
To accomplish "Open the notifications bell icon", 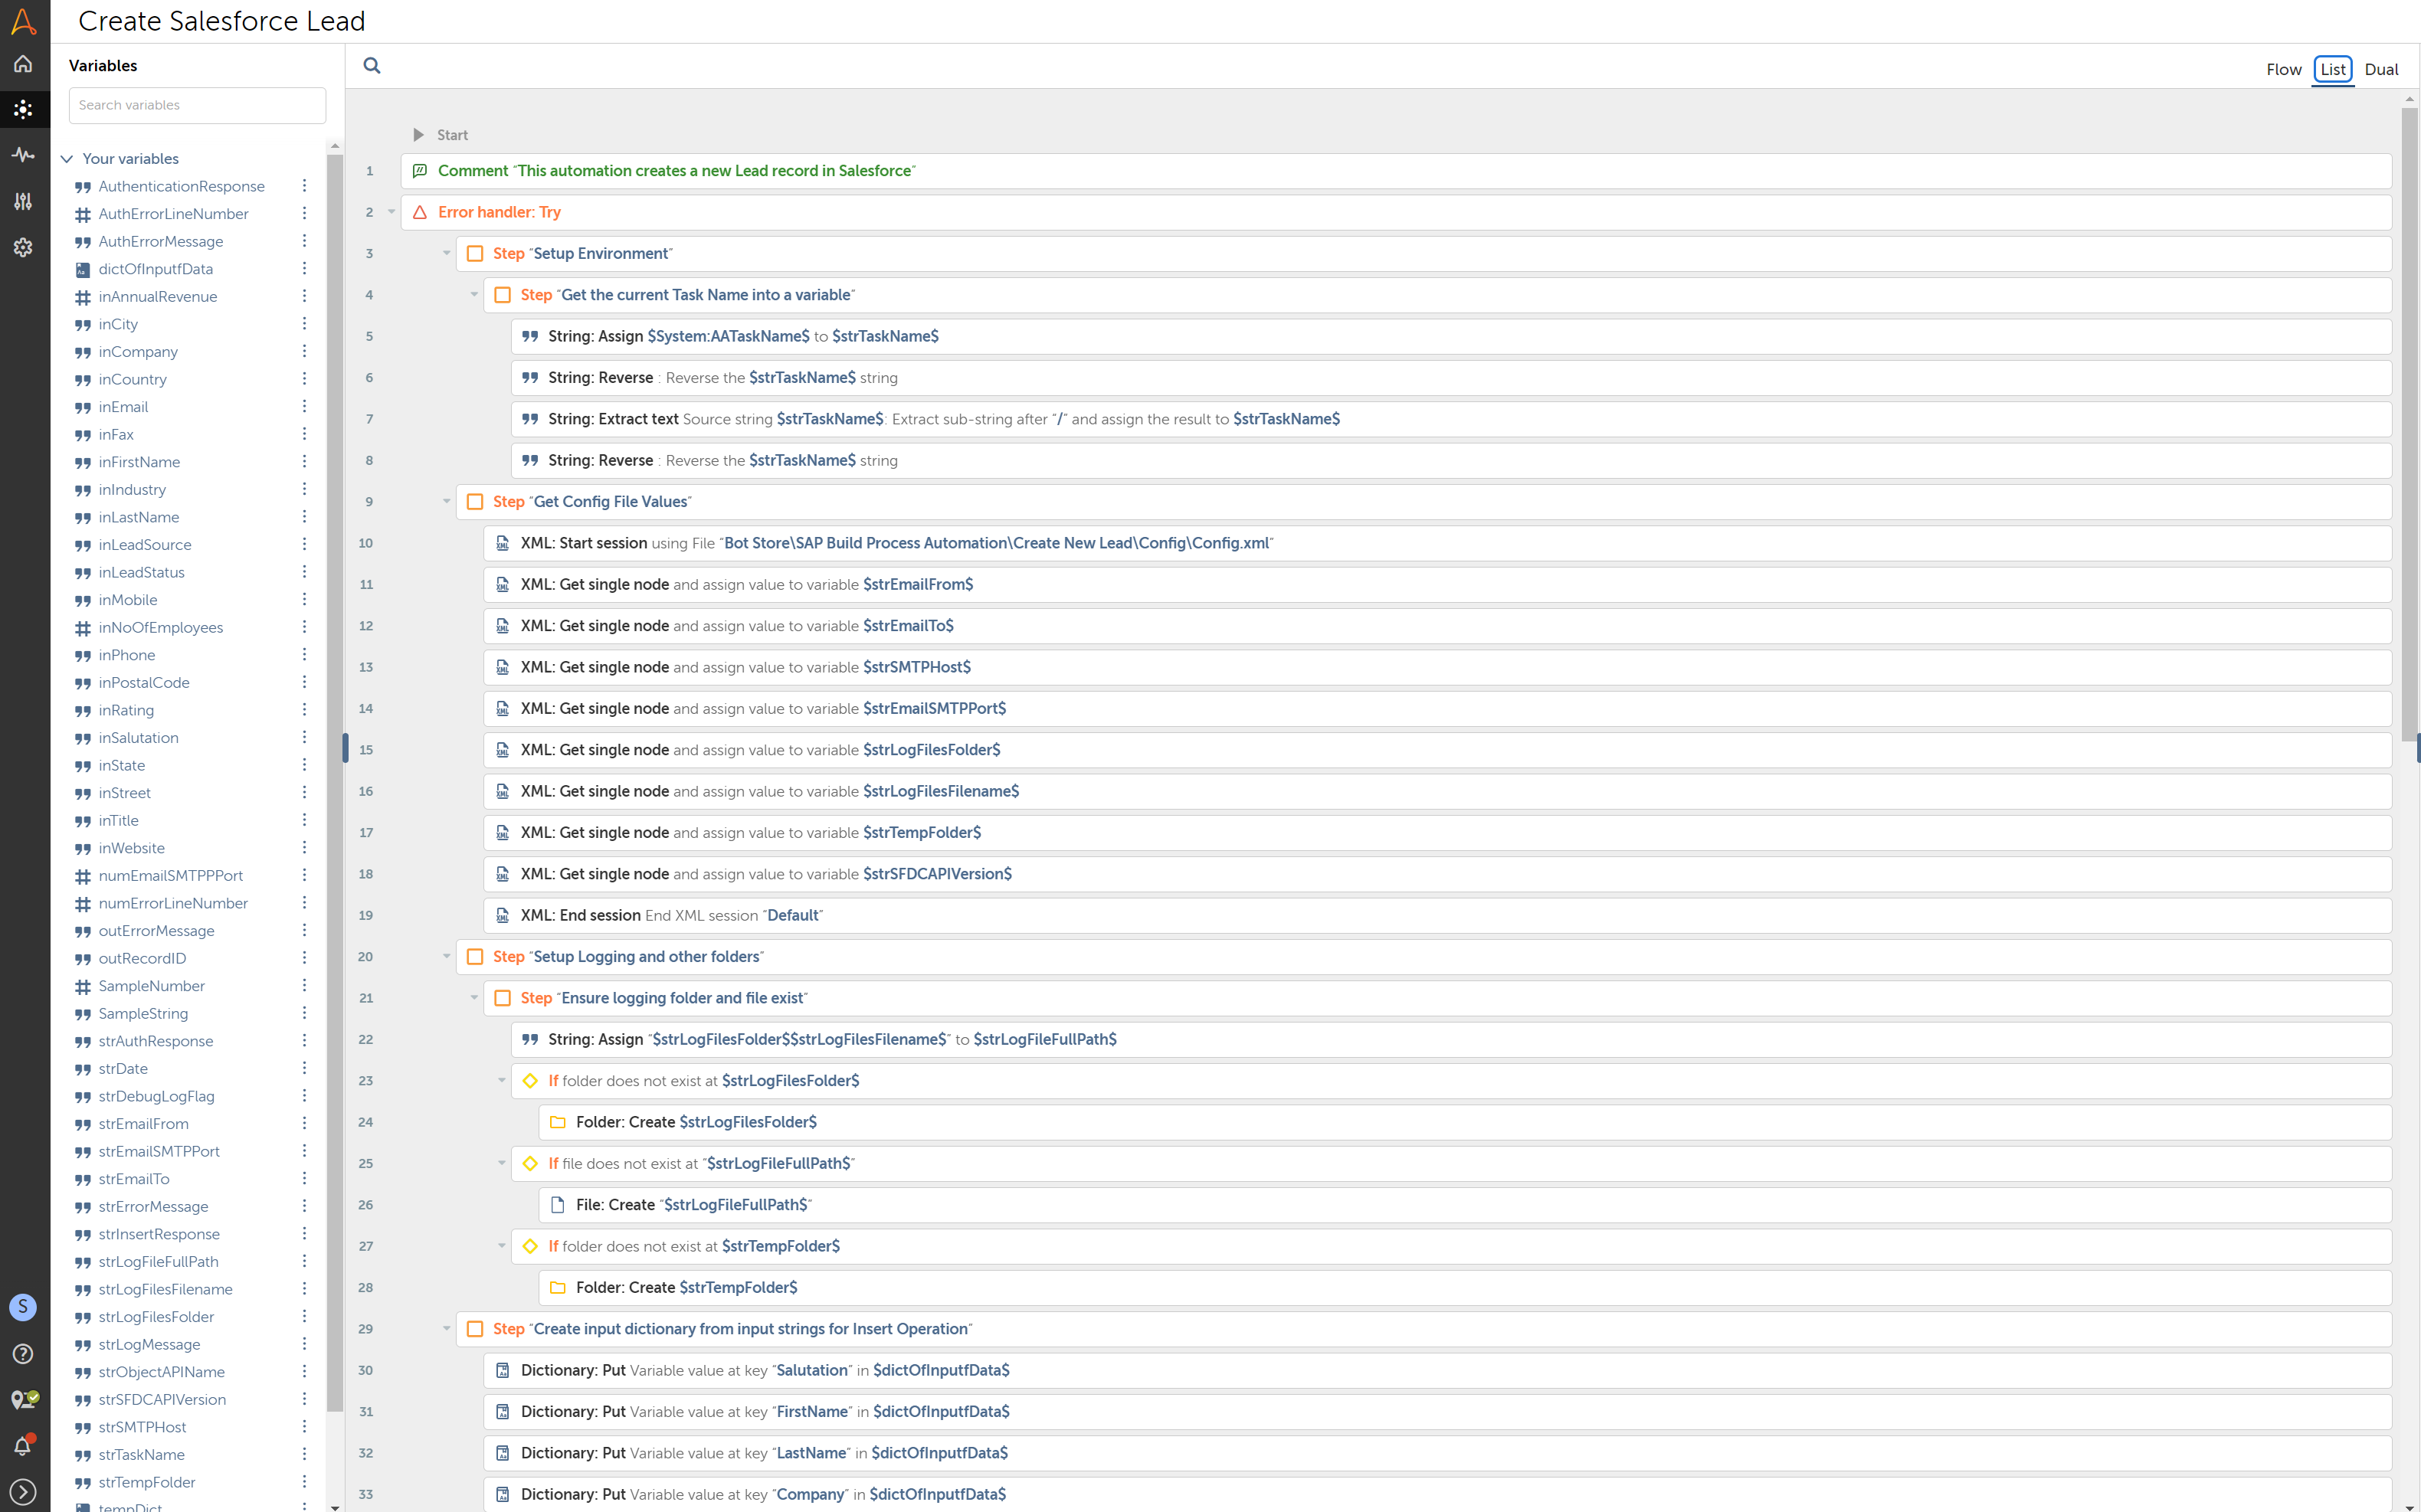I will click(x=23, y=1445).
